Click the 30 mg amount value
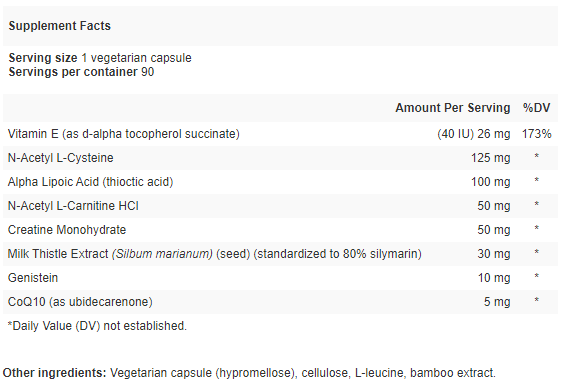This screenshot has width=564, height=384. coord(494,254)
